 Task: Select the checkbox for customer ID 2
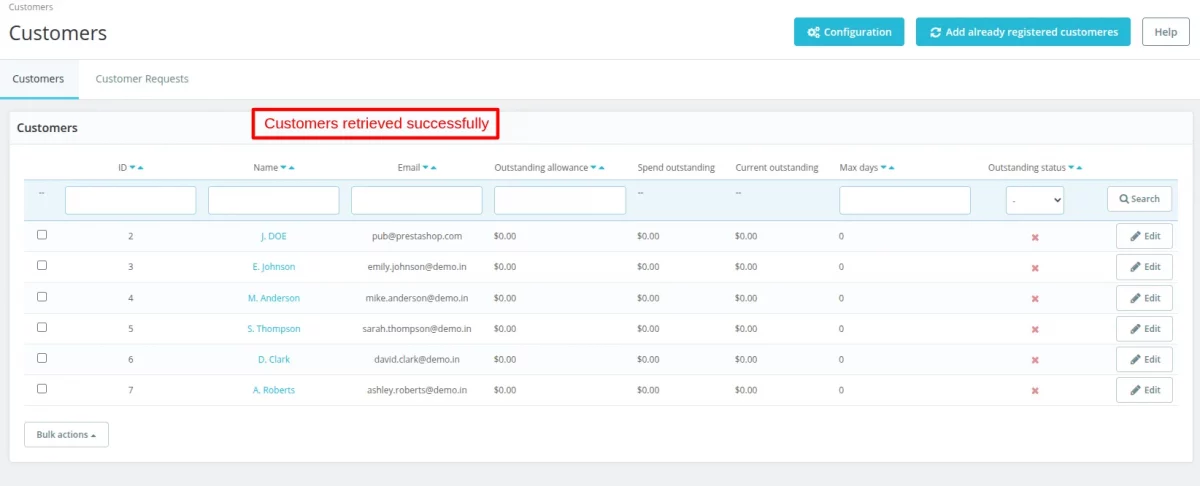point(42,235)
